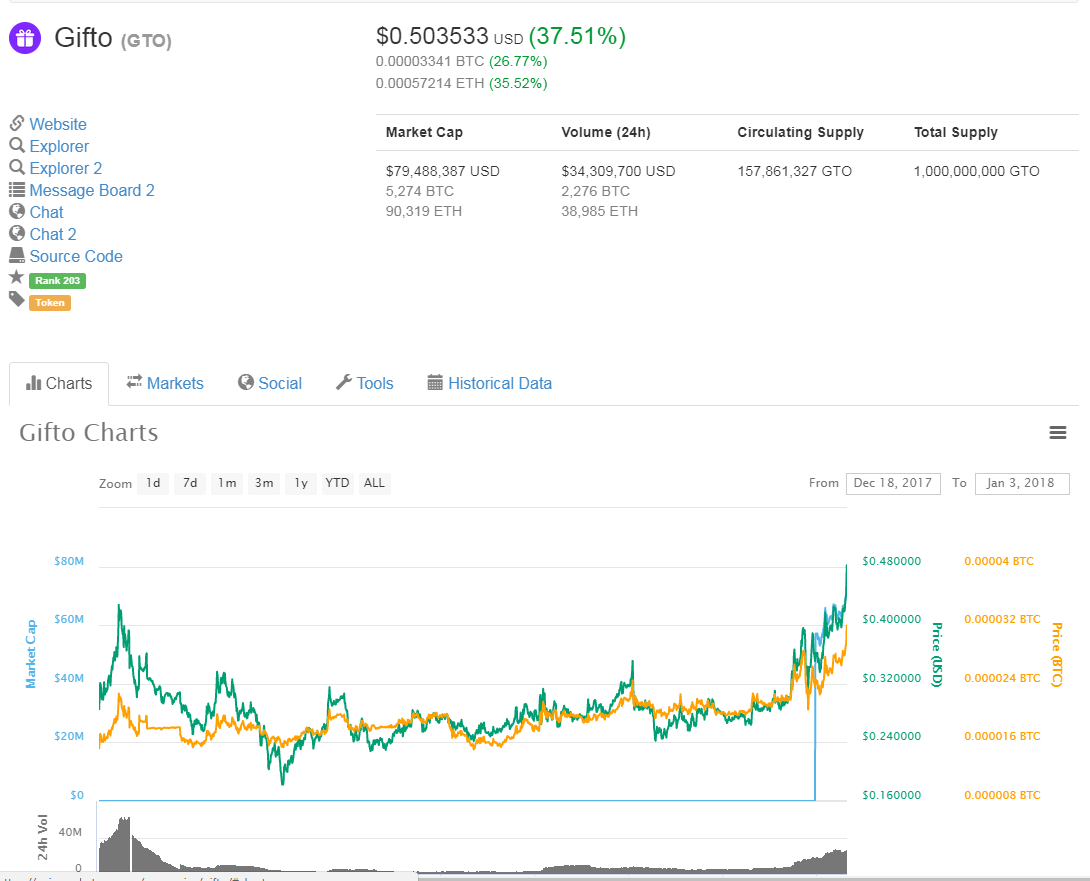This screenshot has height=881, width=1090.
Task: Click the $34,309,700 USD volume value
Action: [x=618, y=171]
